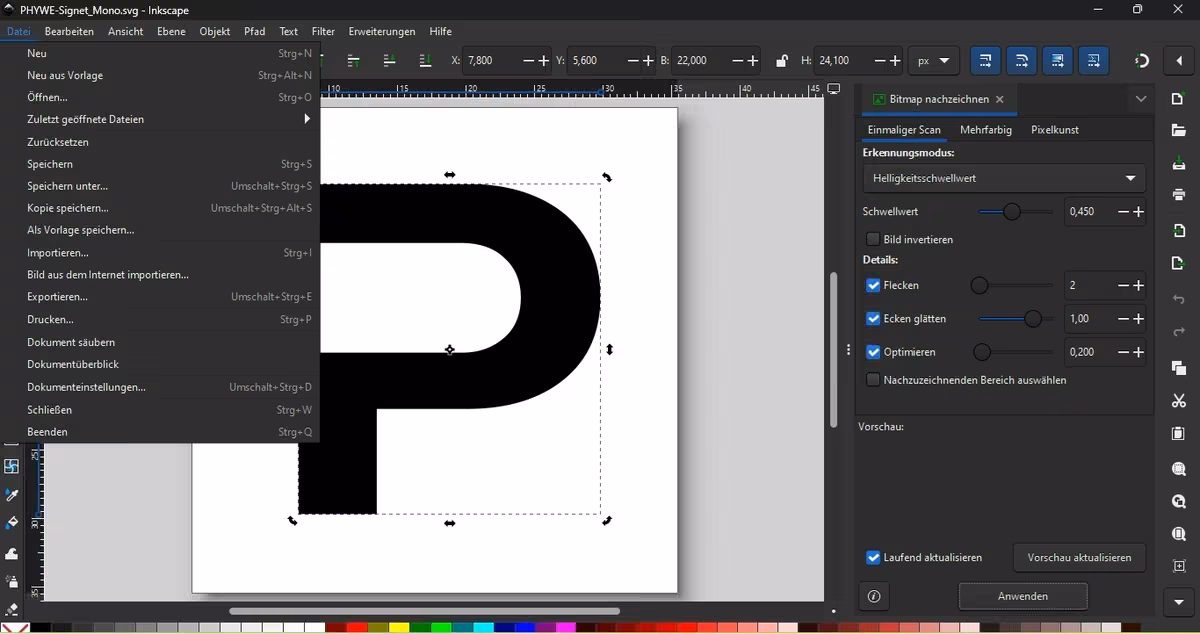
Task: Uncheck the Flecken checkbox
Action: point(873,285)
